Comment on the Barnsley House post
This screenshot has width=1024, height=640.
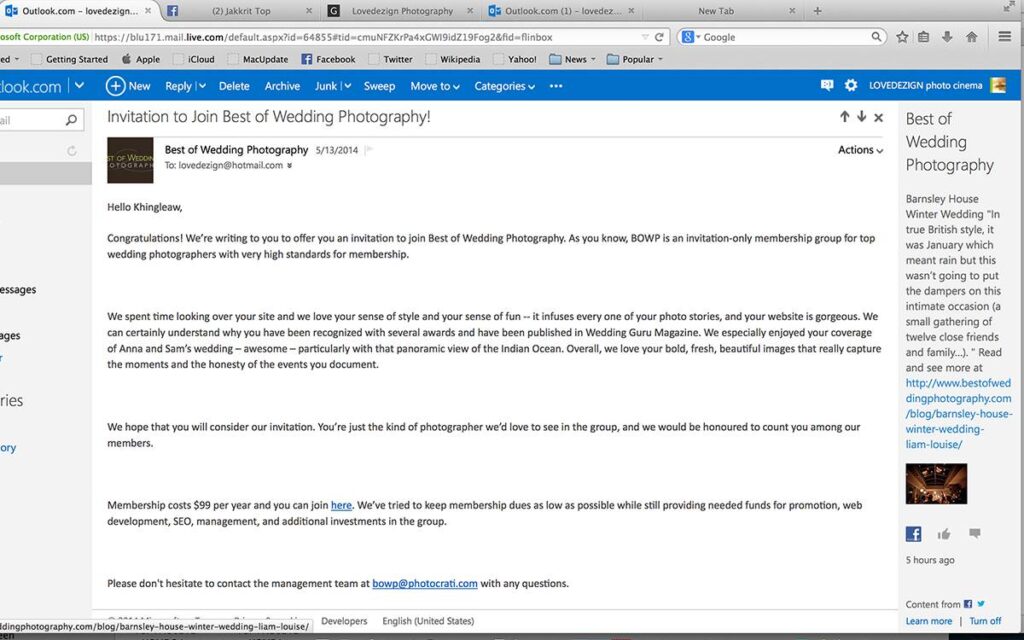[974, 534]
